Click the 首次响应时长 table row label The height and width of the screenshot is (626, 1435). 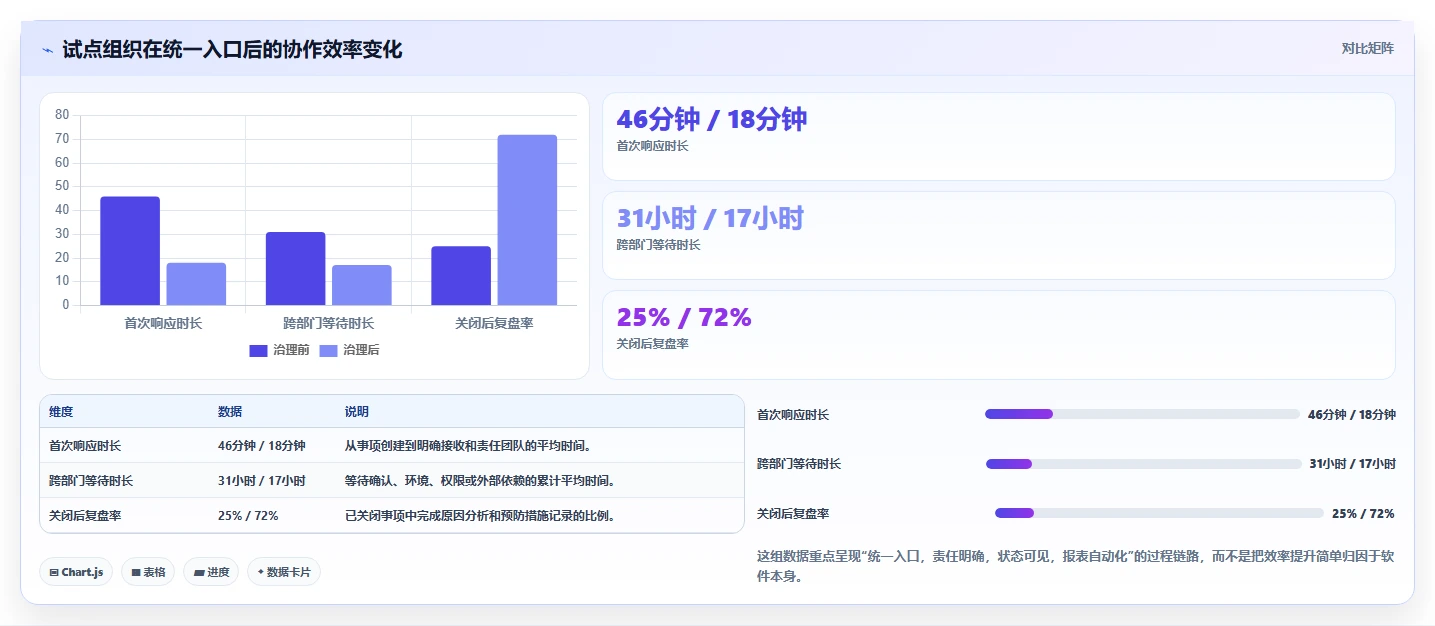pyautogui.click(x=85, y=446)
